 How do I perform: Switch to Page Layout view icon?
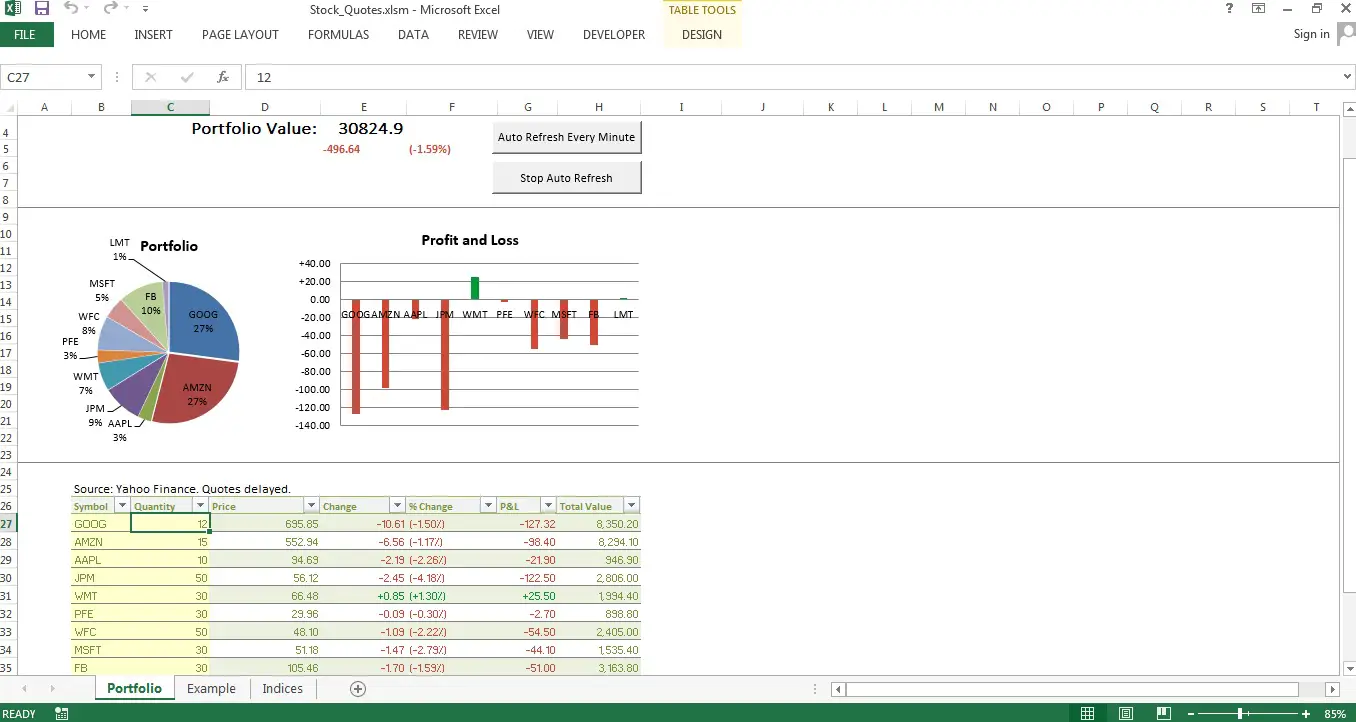click(1126, 714)
